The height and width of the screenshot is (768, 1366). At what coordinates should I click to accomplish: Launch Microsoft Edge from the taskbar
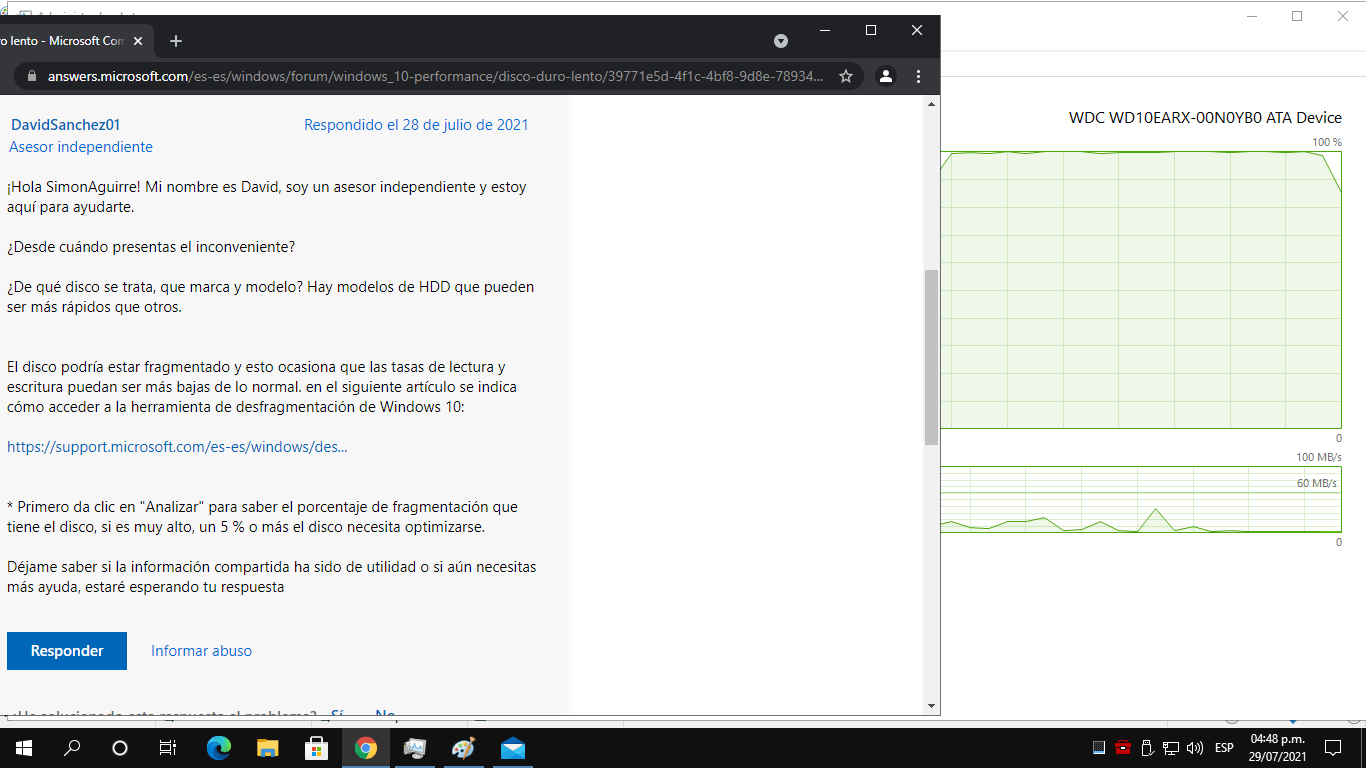coord(218,748)
